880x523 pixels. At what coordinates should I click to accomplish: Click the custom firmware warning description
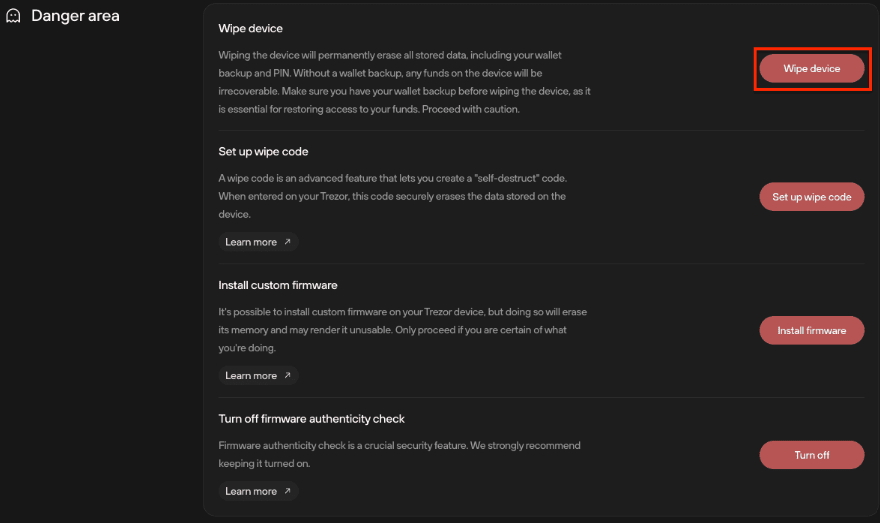click(400, 330)
